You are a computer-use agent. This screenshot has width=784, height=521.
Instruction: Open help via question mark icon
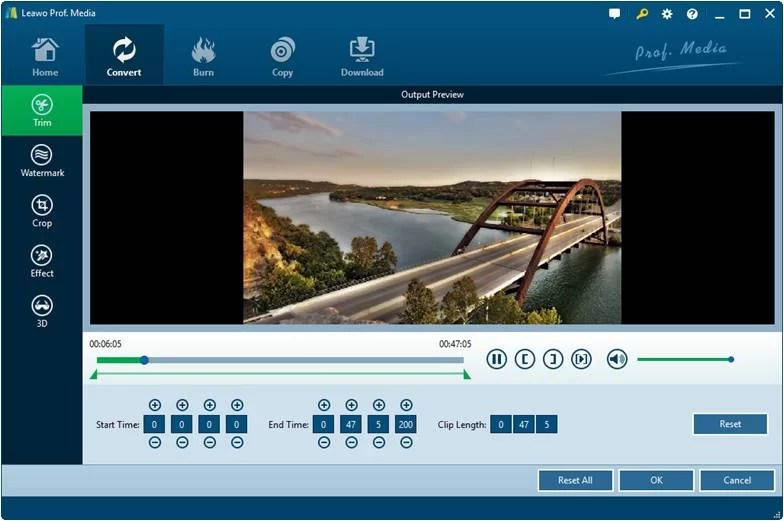692,14
